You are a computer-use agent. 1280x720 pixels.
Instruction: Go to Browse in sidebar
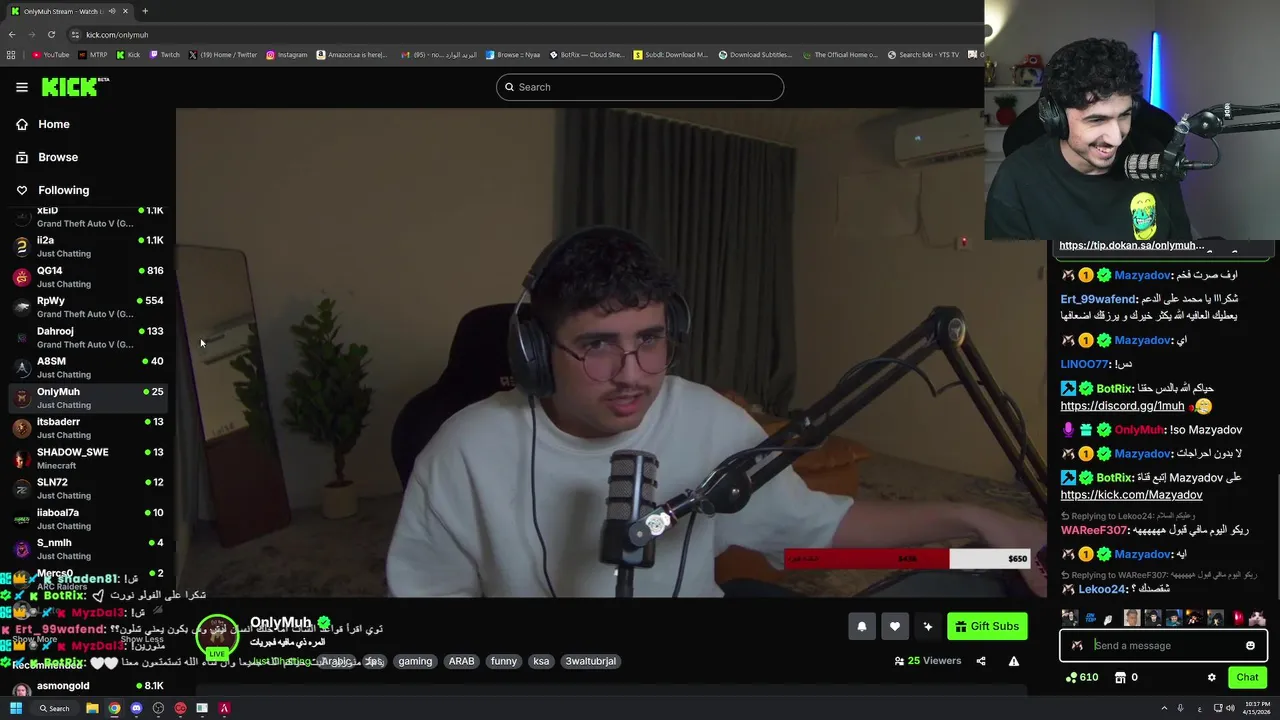[58, 157]
